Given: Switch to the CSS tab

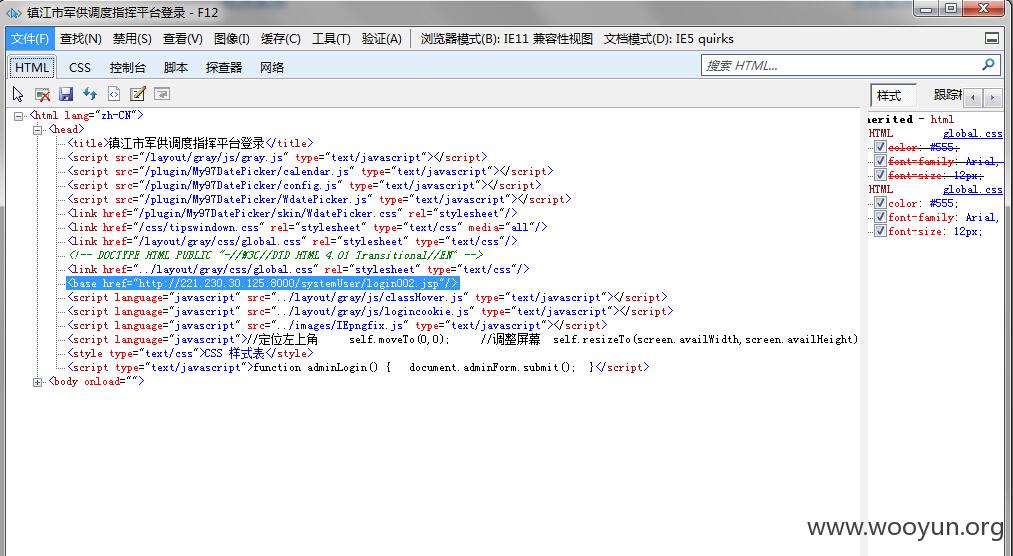Looking at the screenshot, I should [80, 67].
